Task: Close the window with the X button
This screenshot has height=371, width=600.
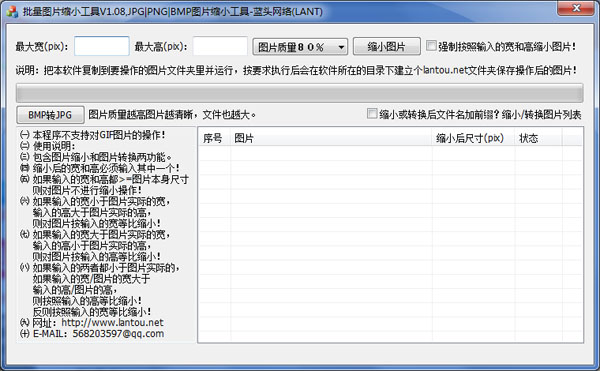Action: [x=576, y=8]
